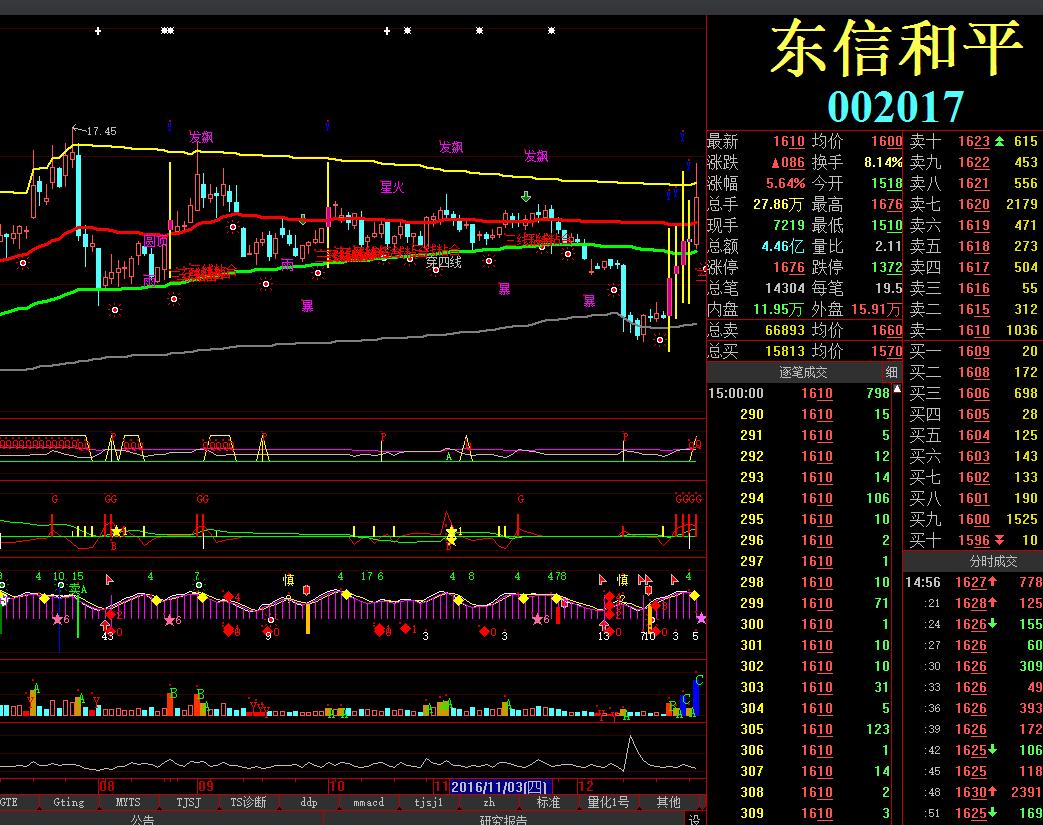Switch to the tjsj1 tab
1043x825 pixels.
pyautogui.click(x=428, y=802)
